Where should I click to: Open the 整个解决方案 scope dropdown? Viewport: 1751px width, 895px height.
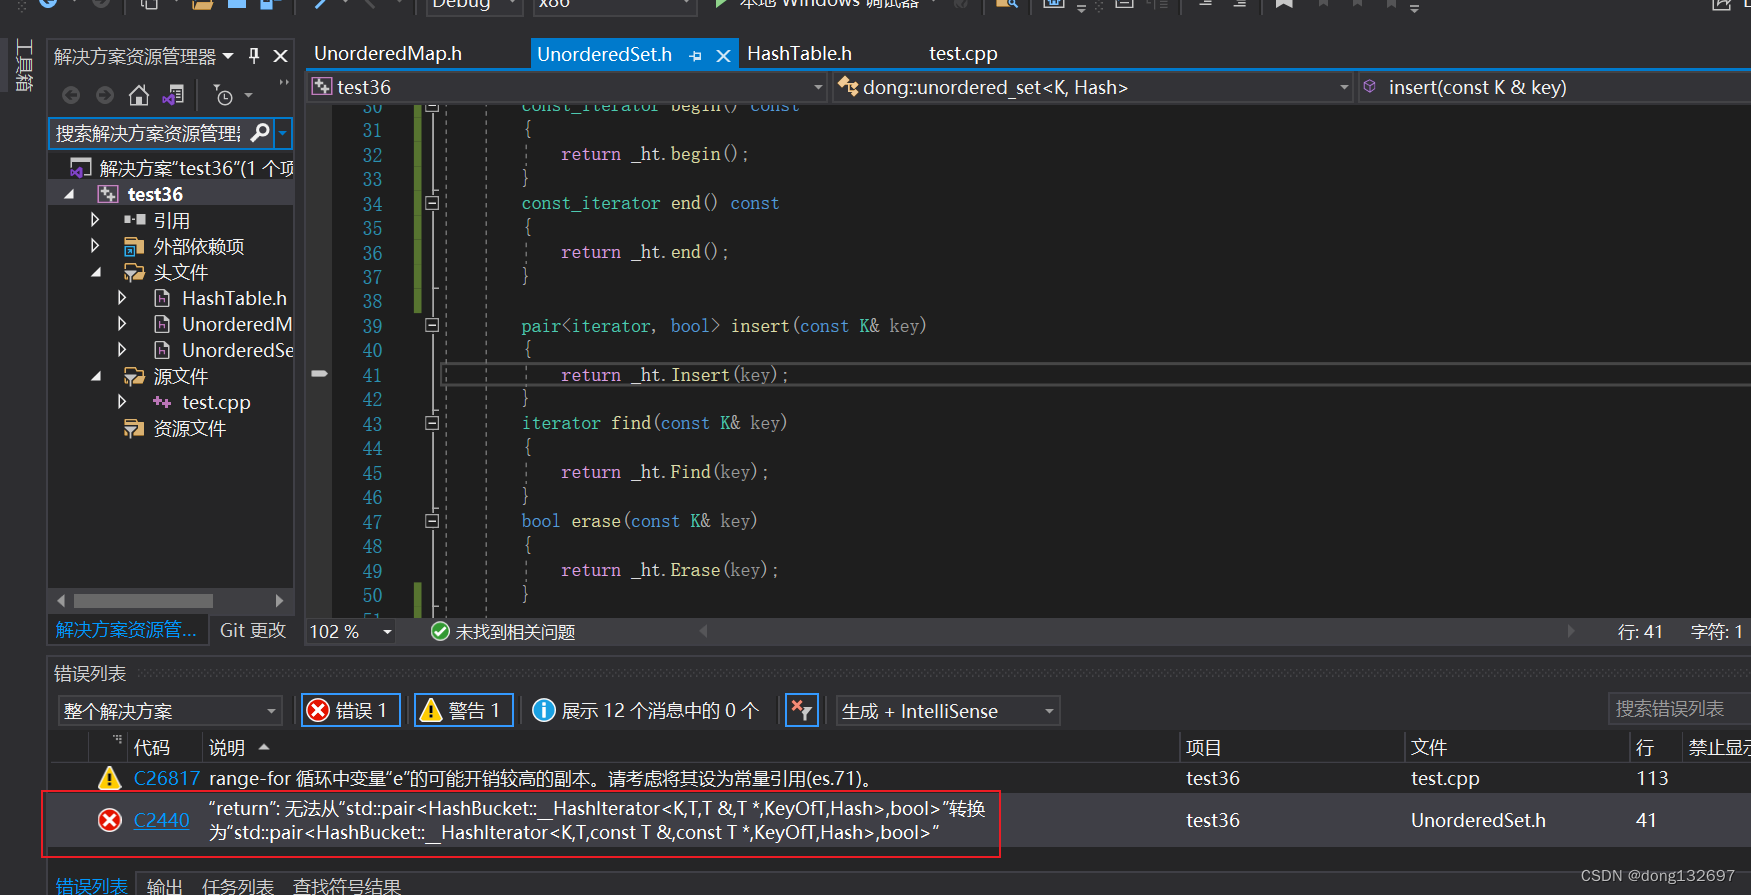(169, 711)
